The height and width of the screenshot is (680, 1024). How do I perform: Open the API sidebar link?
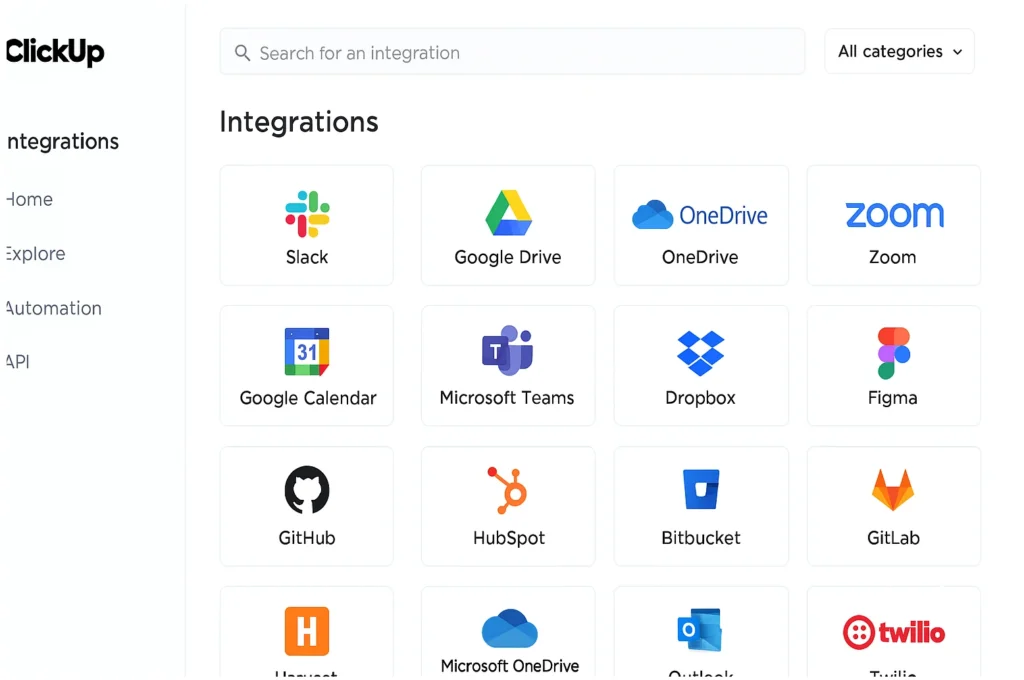pyautogui.click(x=18, y=362)
